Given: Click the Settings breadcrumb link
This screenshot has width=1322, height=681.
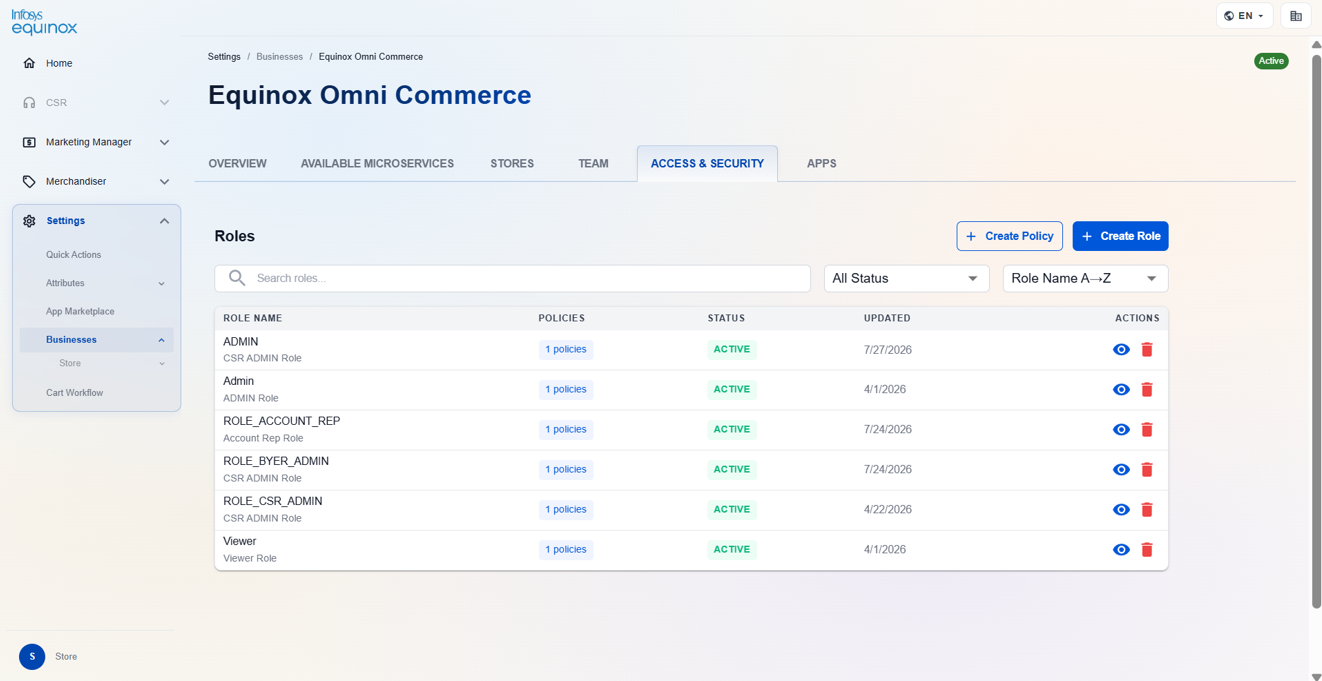Looking at the screenshot, I should [x=224, y=57].
